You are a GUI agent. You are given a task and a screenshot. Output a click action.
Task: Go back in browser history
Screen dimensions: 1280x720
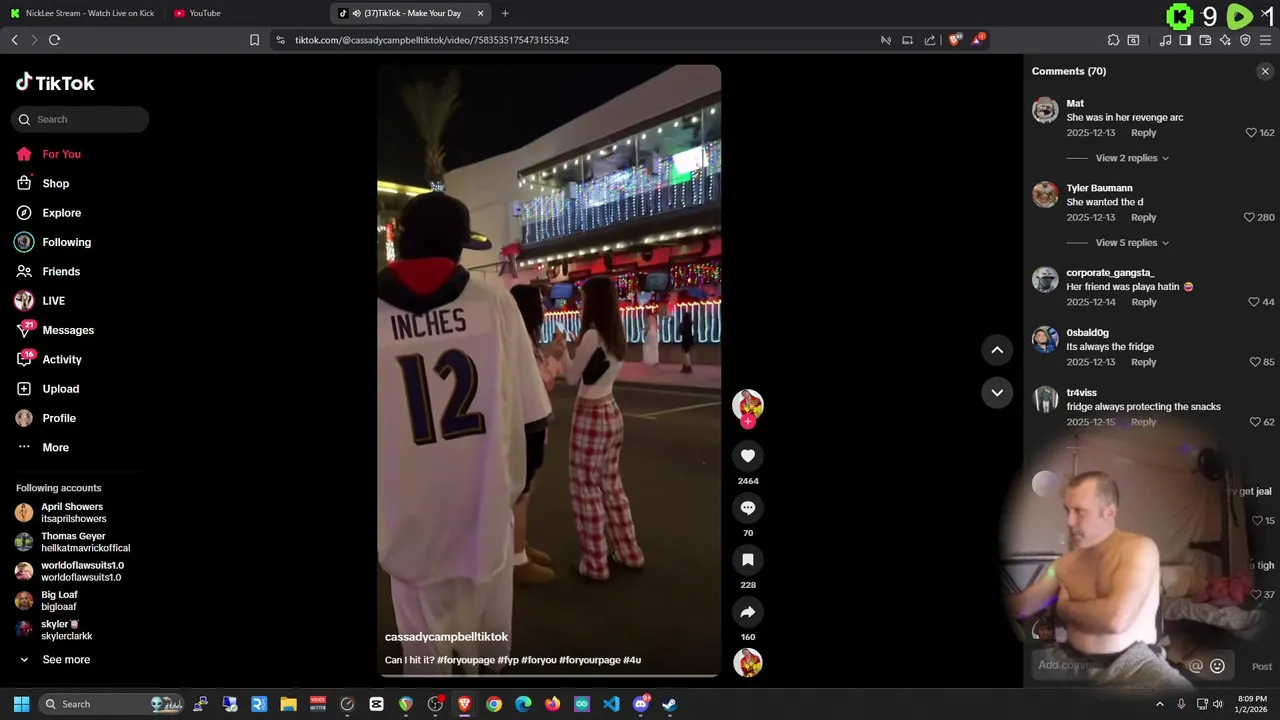tap(14, 40)
